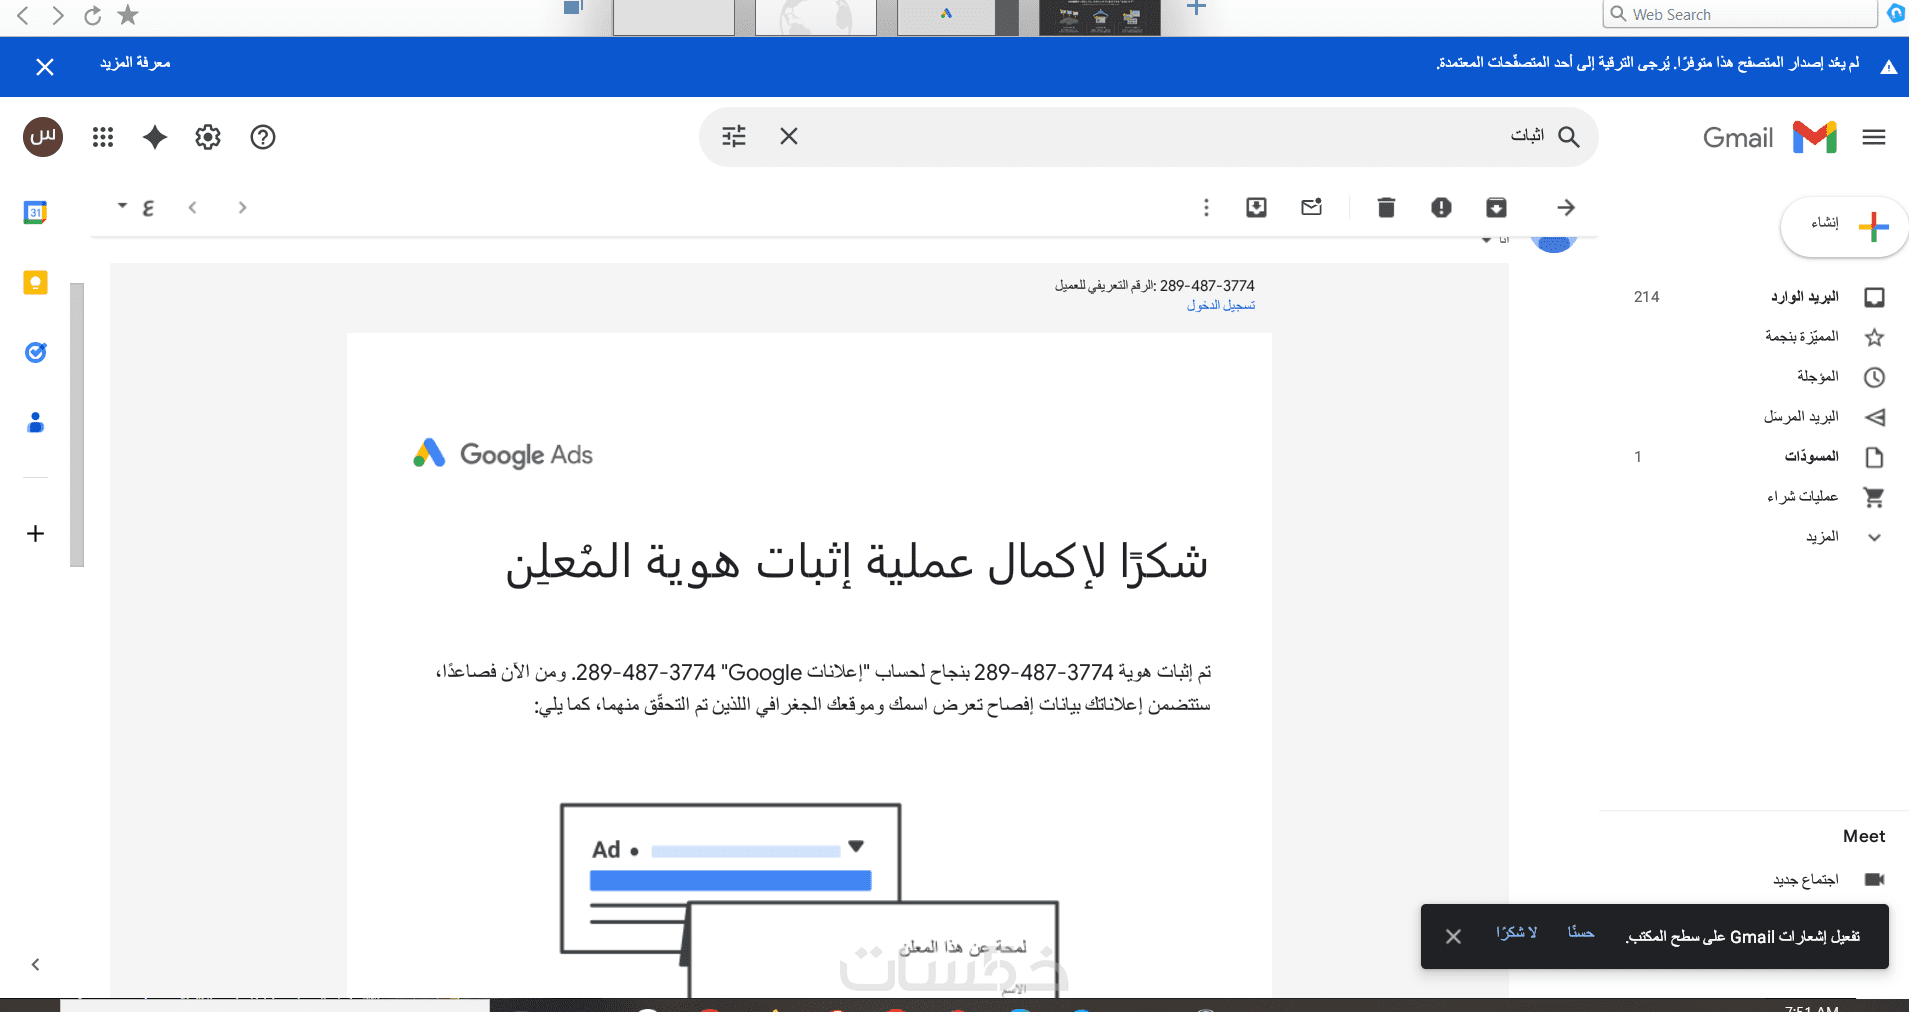Select the inbox unread count 214

pyautogui.click(x=1646, y=297)
